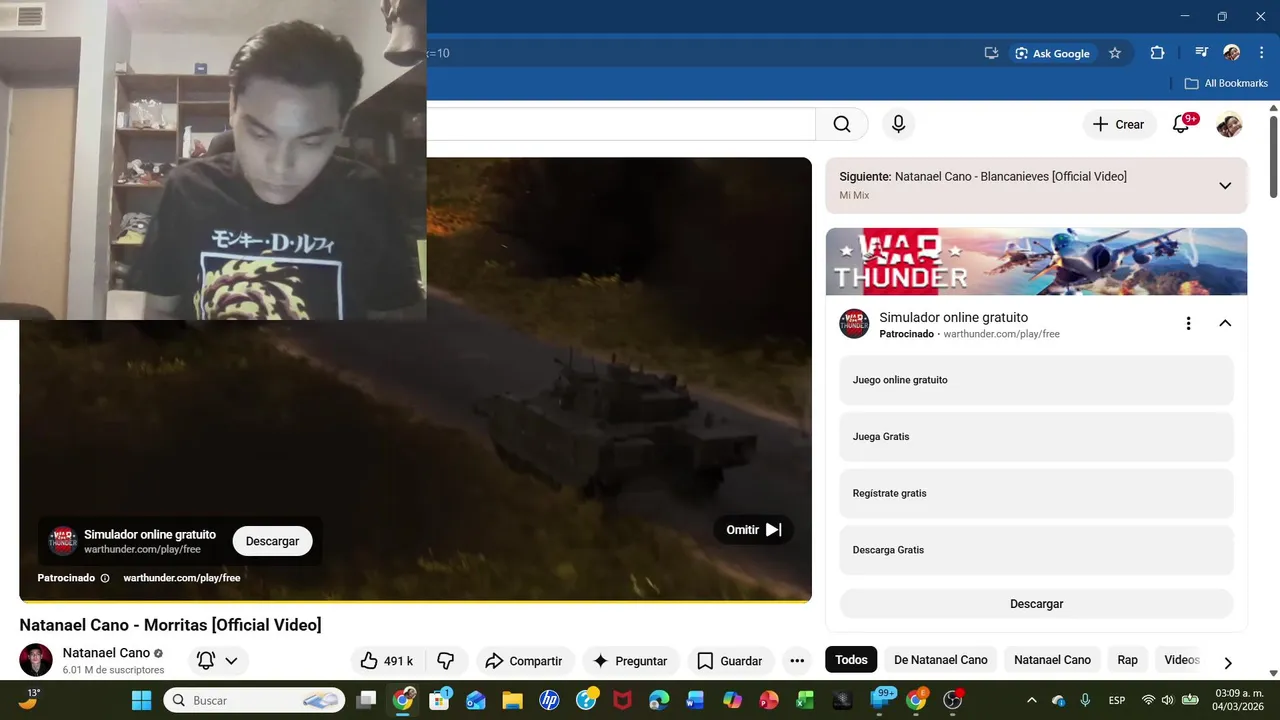1280x720 pixels.
Task: Click Descarga Gratis ad link
Action: [1036, 550]
